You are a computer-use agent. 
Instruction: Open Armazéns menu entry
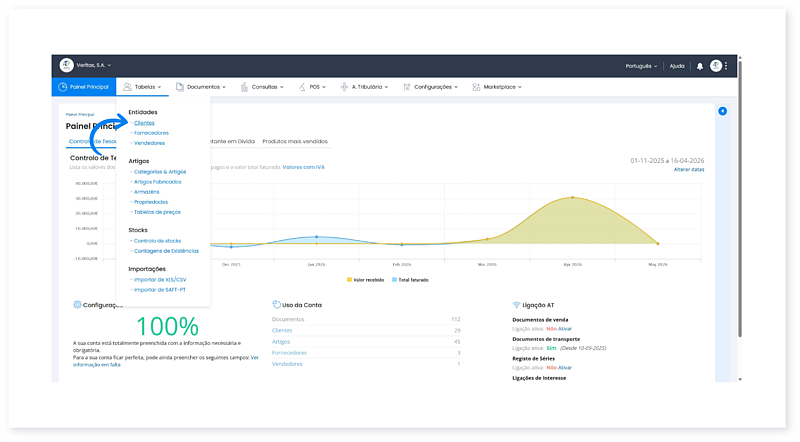pos(146,192)
